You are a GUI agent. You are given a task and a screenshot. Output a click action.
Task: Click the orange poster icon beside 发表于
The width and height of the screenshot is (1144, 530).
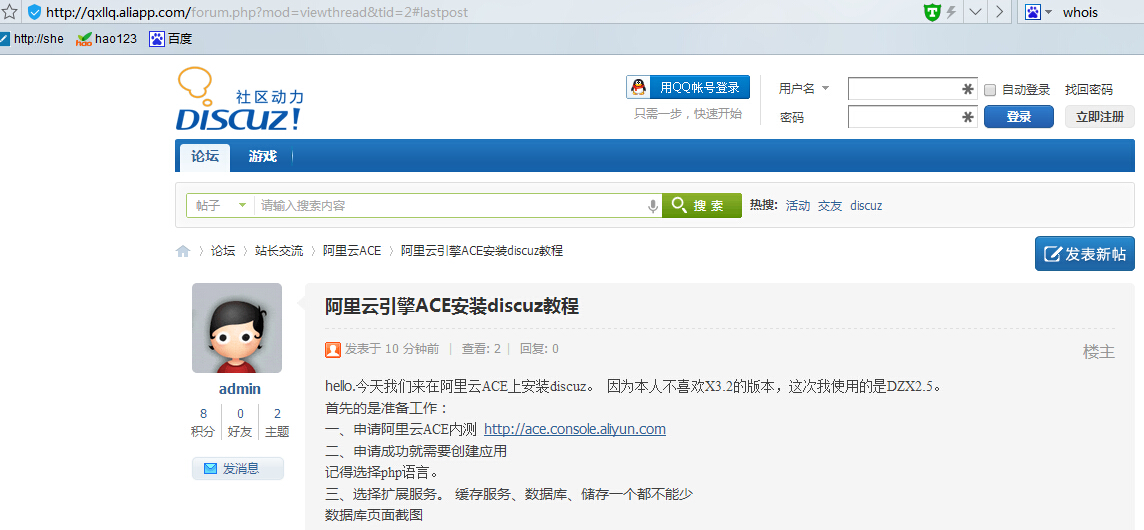point(333,350)
